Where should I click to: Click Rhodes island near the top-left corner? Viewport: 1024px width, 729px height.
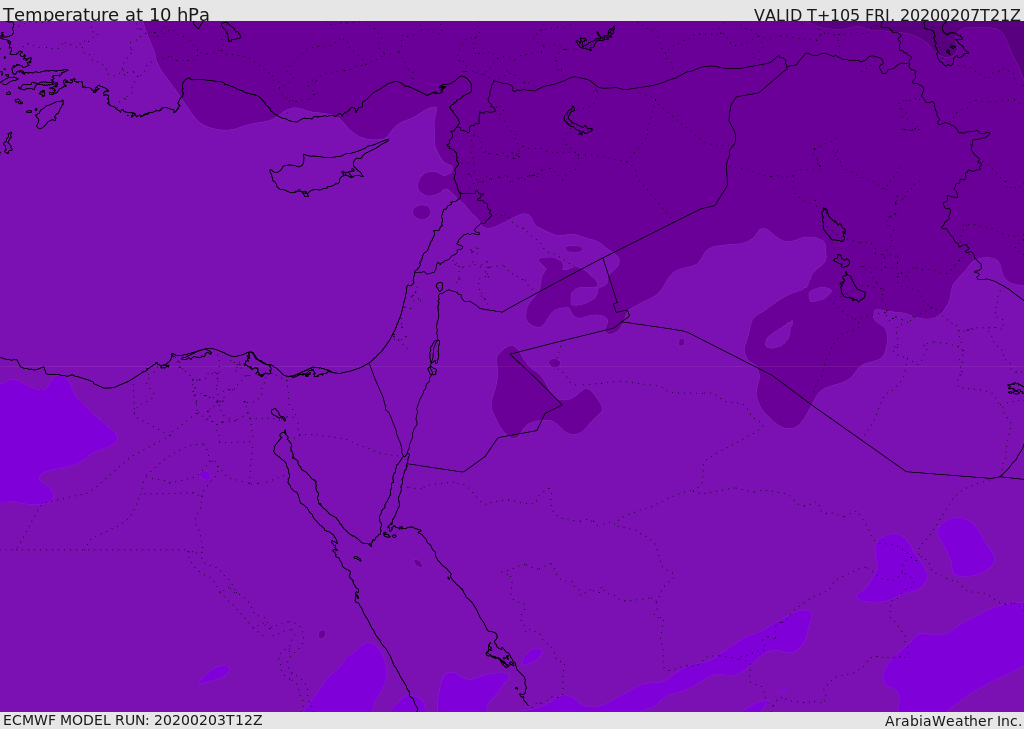point(49,113)
